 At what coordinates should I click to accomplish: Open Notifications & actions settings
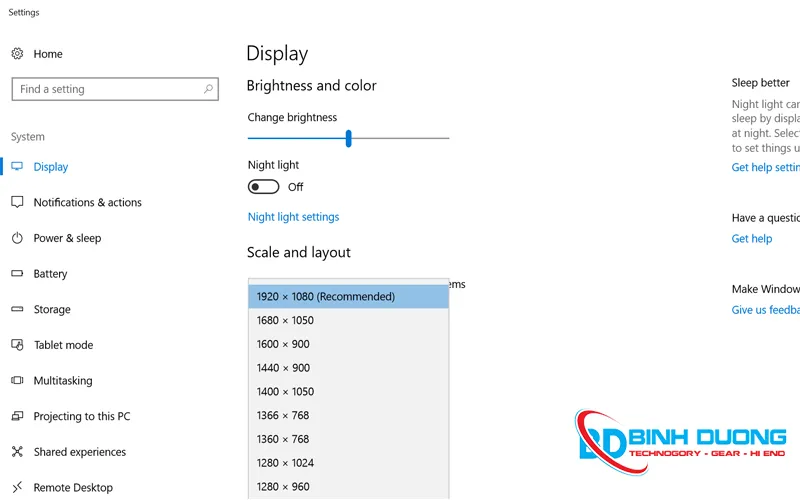[x=87, y=202]
